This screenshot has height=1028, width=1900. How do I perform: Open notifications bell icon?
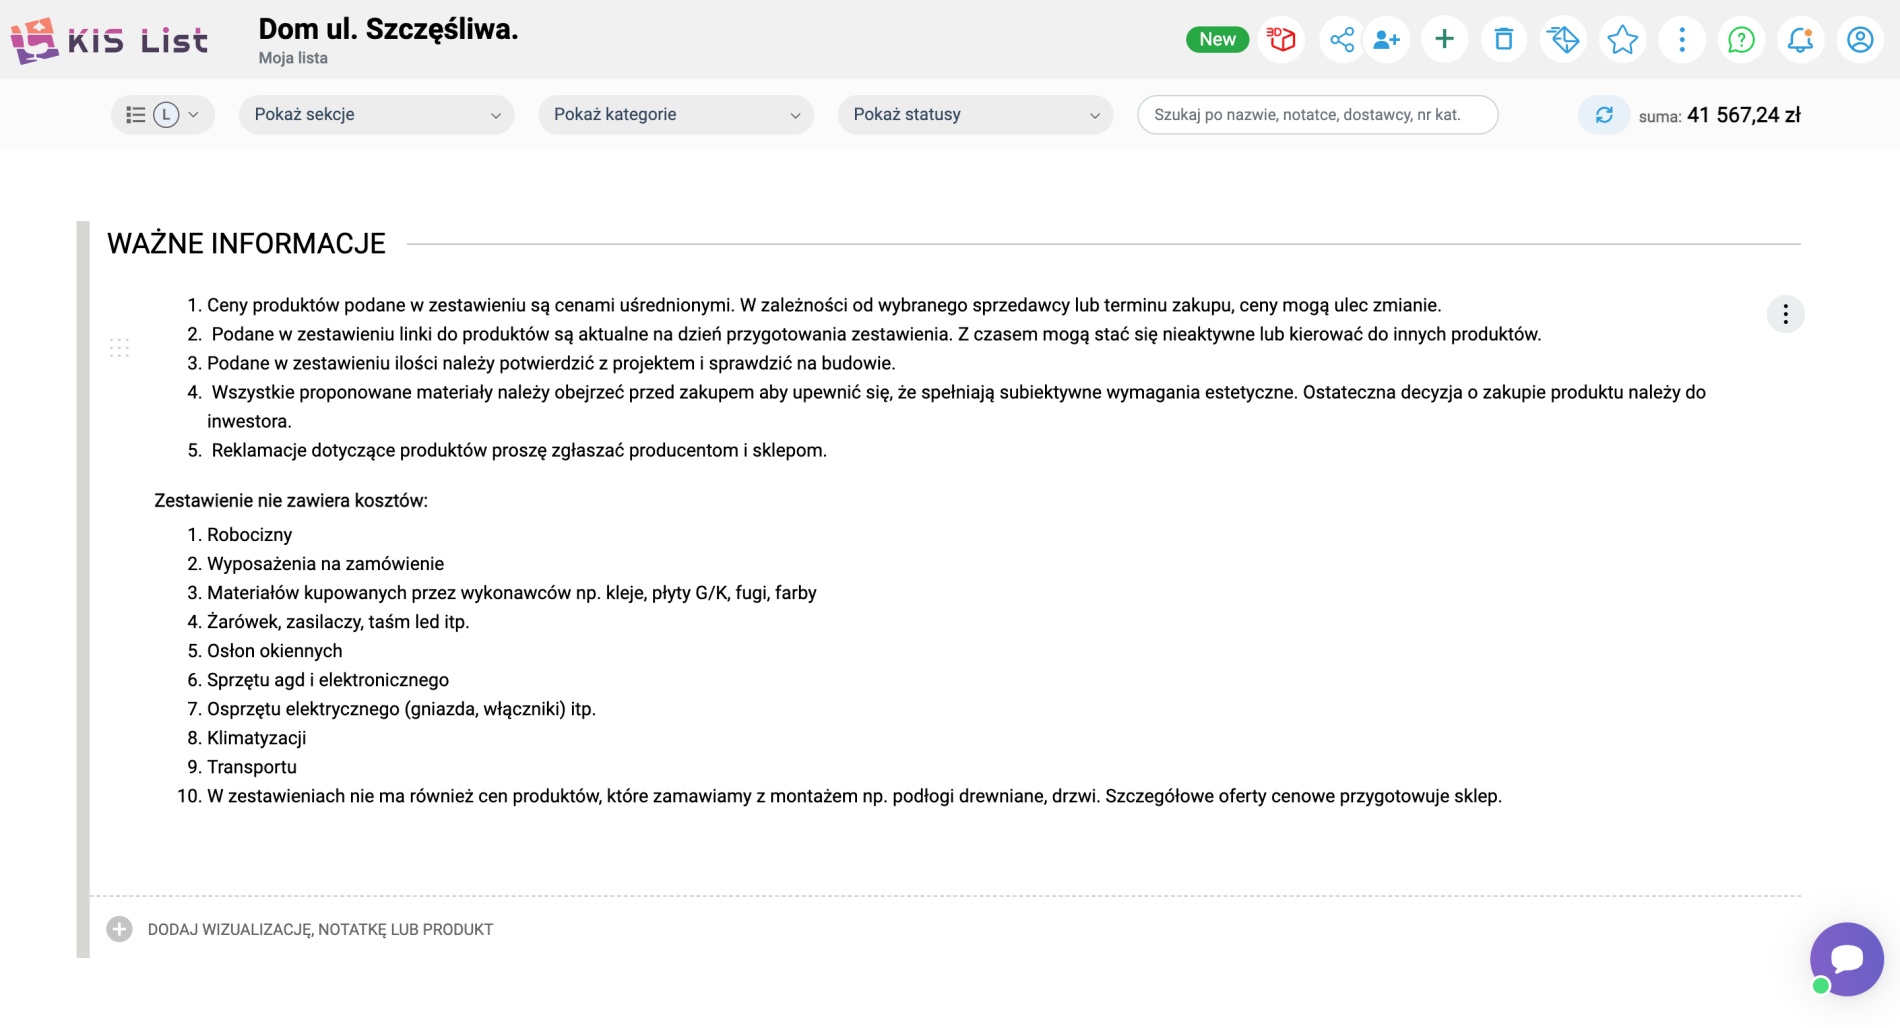[1801, 40]
